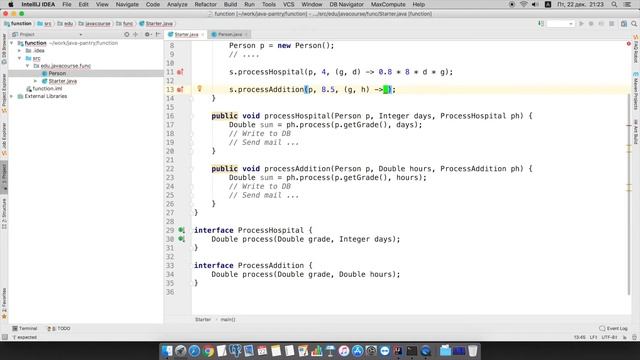Open the MaxCompute menu
This screenshot has width=640, height=360.
(388, 4)
